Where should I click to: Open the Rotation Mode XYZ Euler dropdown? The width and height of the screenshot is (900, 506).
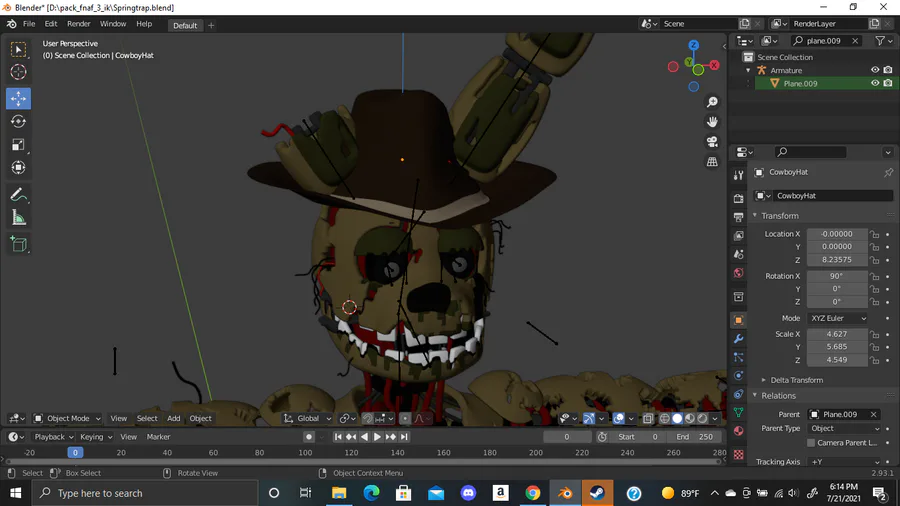click(837, 318)
